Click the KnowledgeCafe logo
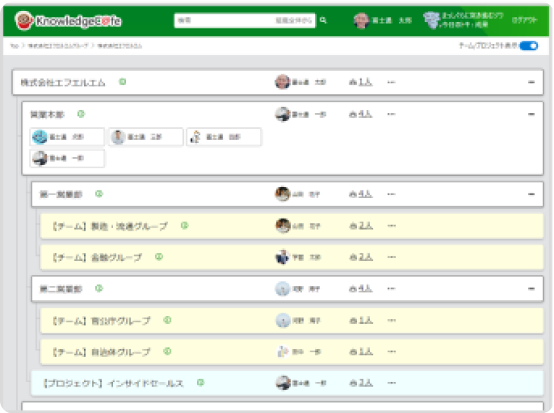Image resolution: width=554 pixels, height=413 pixels. coord(68,20)
